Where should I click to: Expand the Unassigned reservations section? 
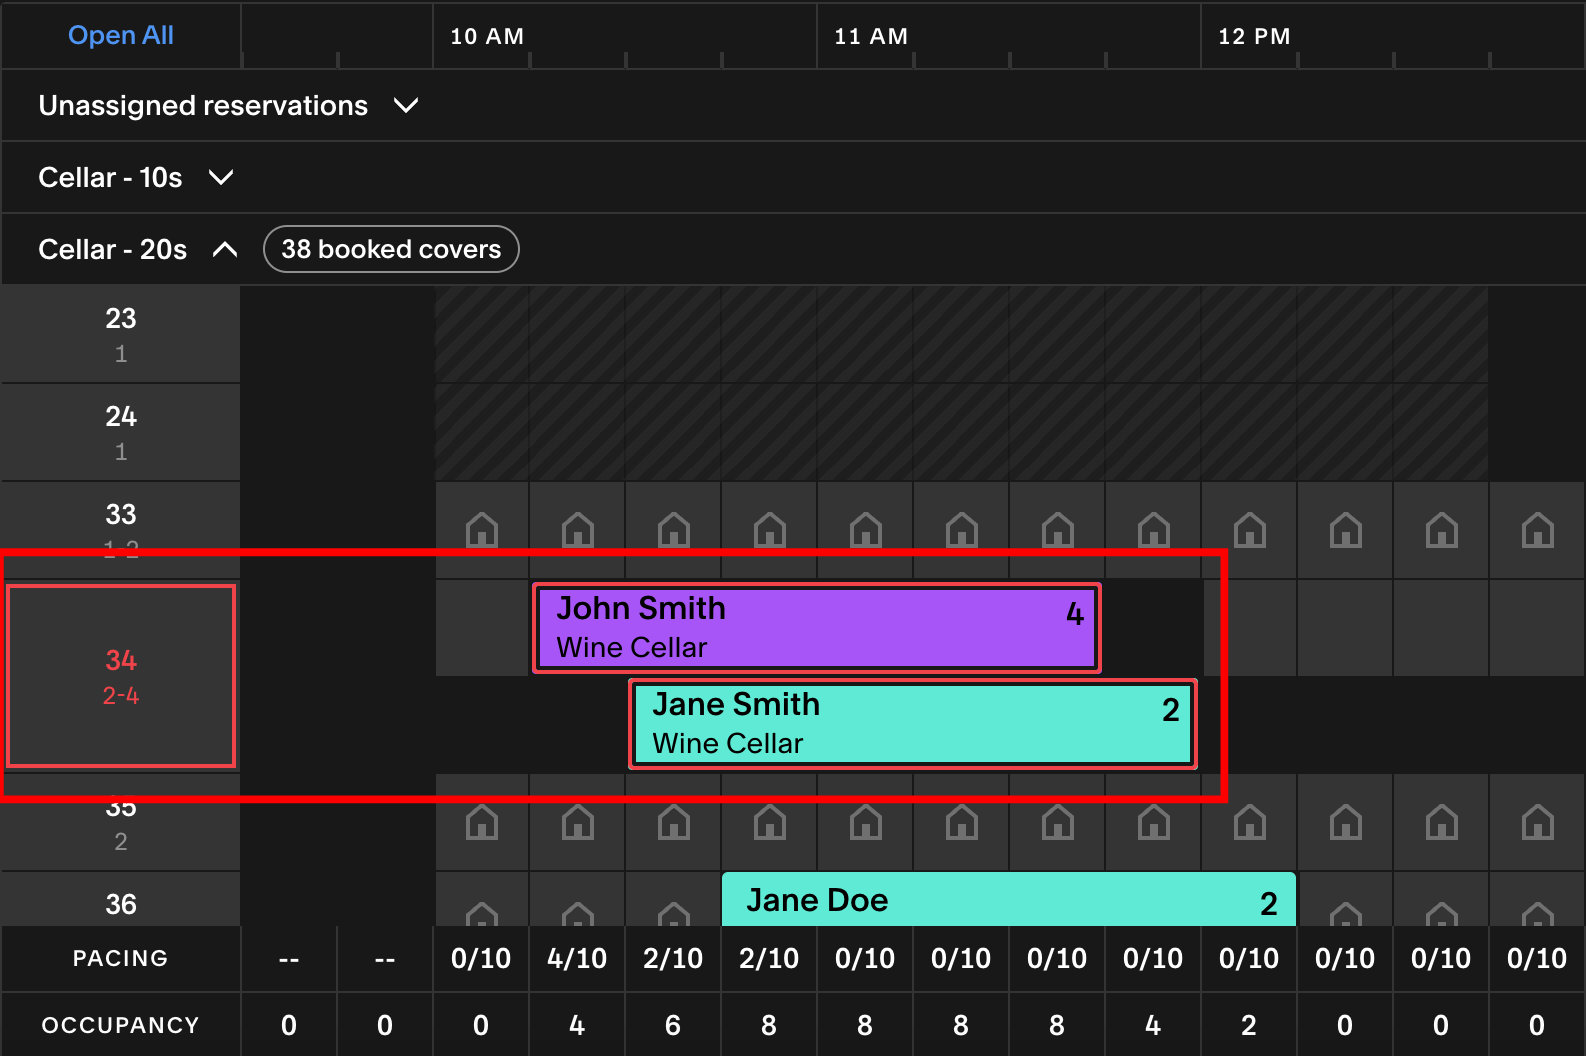click(x=406, y=105)
